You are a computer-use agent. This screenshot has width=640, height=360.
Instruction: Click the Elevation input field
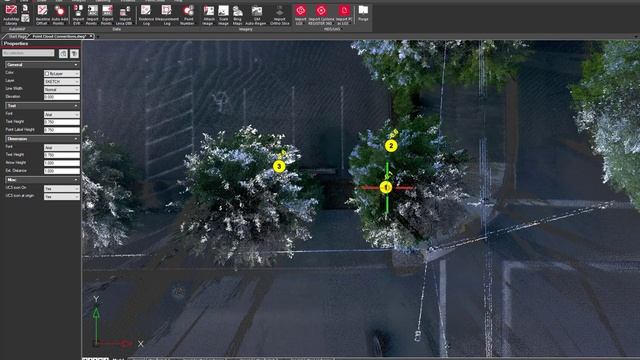click(62, 97)
